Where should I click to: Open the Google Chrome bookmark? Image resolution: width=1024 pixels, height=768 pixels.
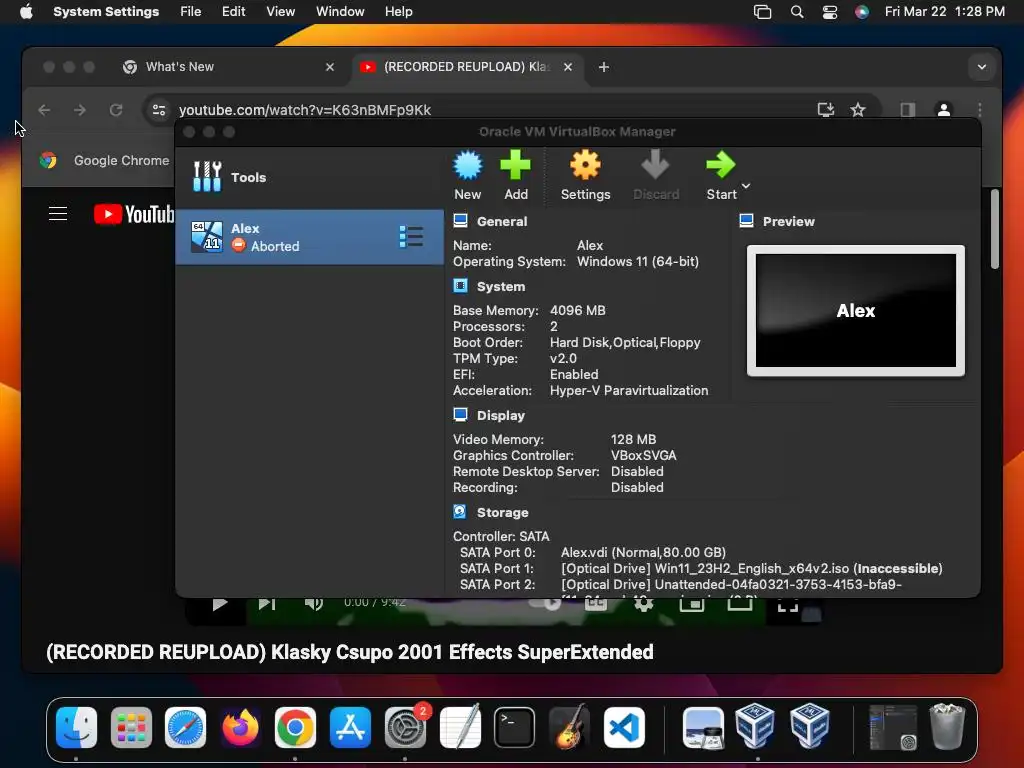click(104, 160)
